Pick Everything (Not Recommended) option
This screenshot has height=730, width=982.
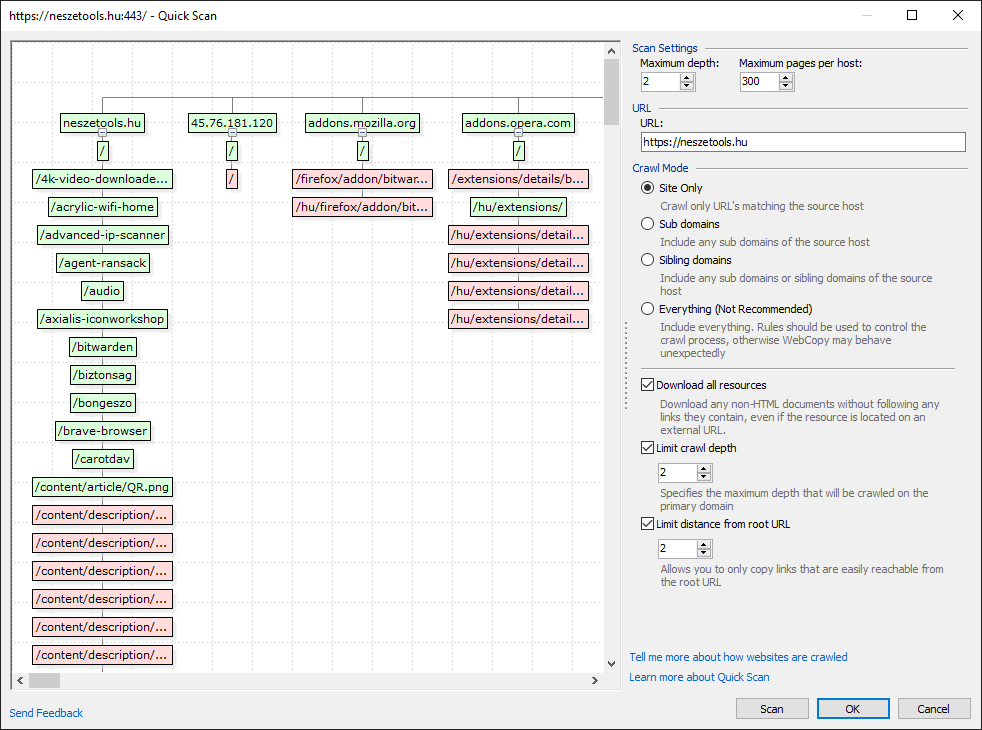648,309
